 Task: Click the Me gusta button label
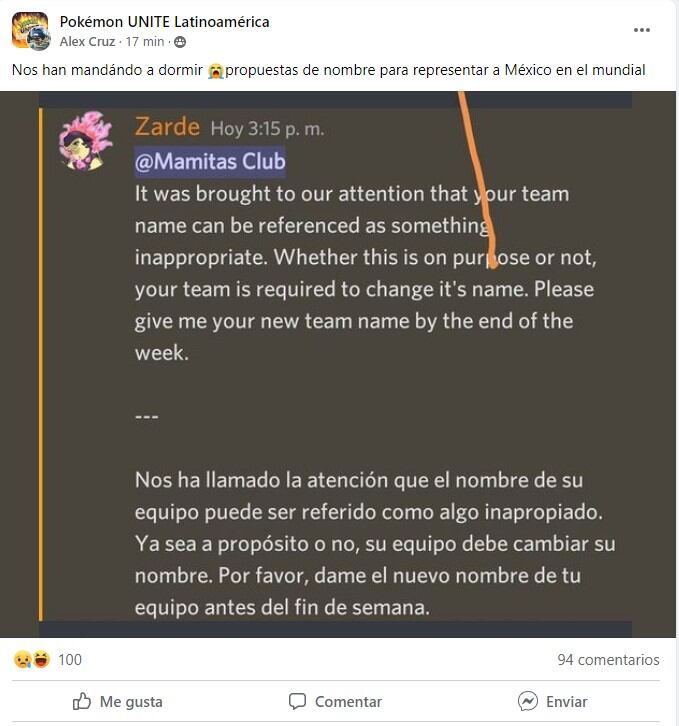coord(131,702)
